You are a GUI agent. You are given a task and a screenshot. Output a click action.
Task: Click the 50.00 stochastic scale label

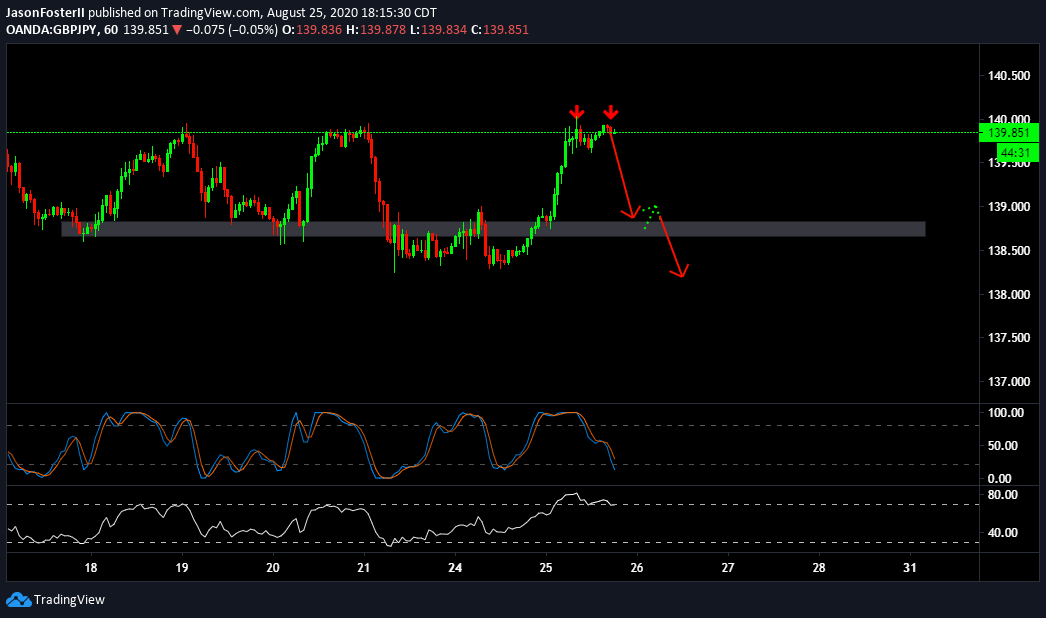[x=1003, y=446]
